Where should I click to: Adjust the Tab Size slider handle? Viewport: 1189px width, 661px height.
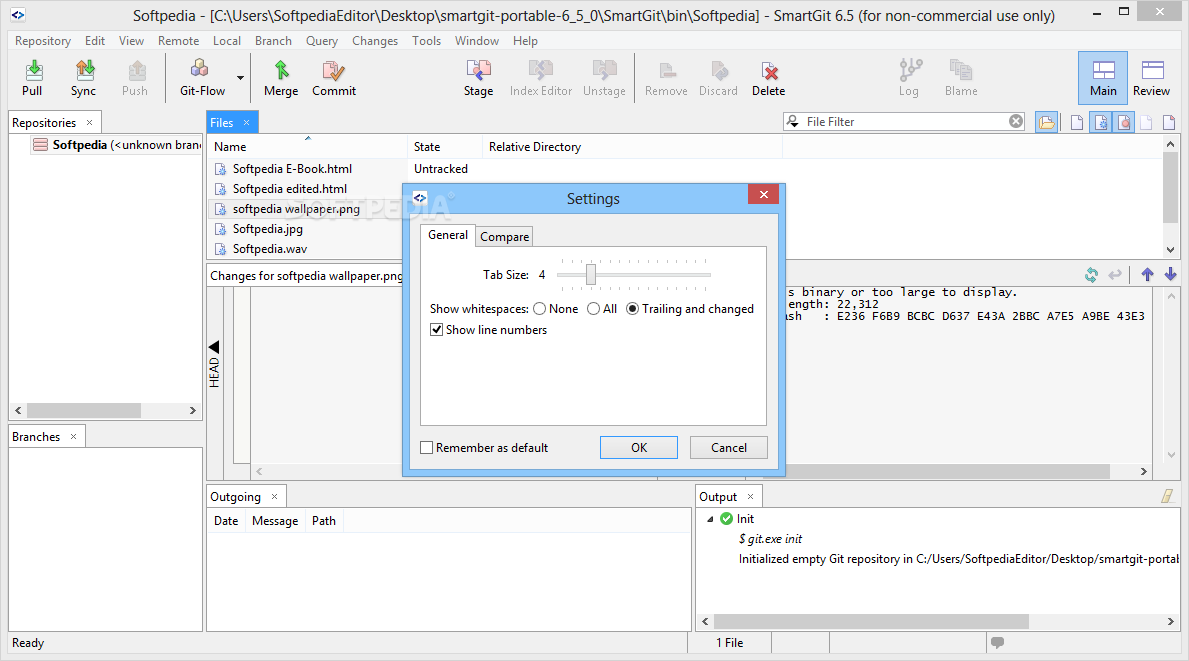click(x=591, y=274)
